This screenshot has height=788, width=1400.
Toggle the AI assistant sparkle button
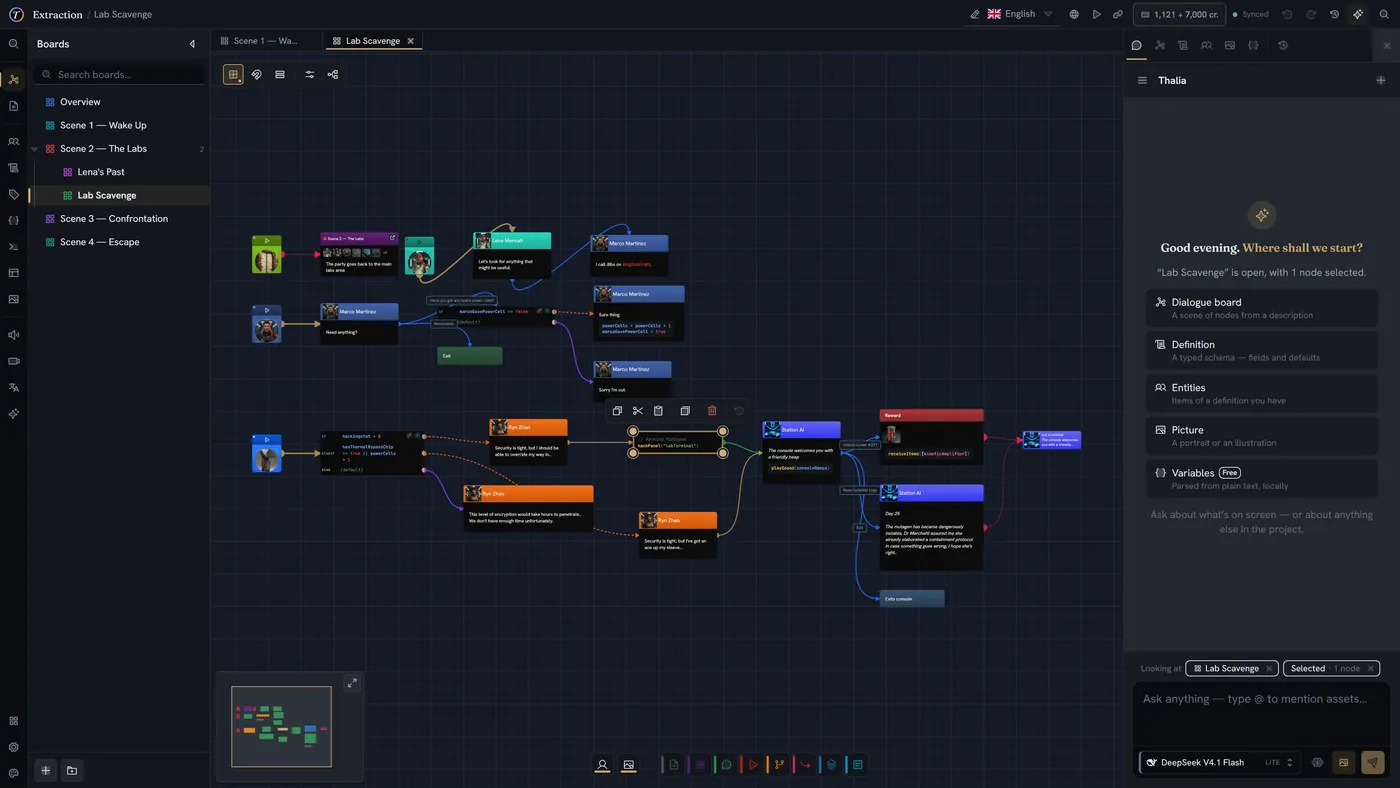point(1357,14)
